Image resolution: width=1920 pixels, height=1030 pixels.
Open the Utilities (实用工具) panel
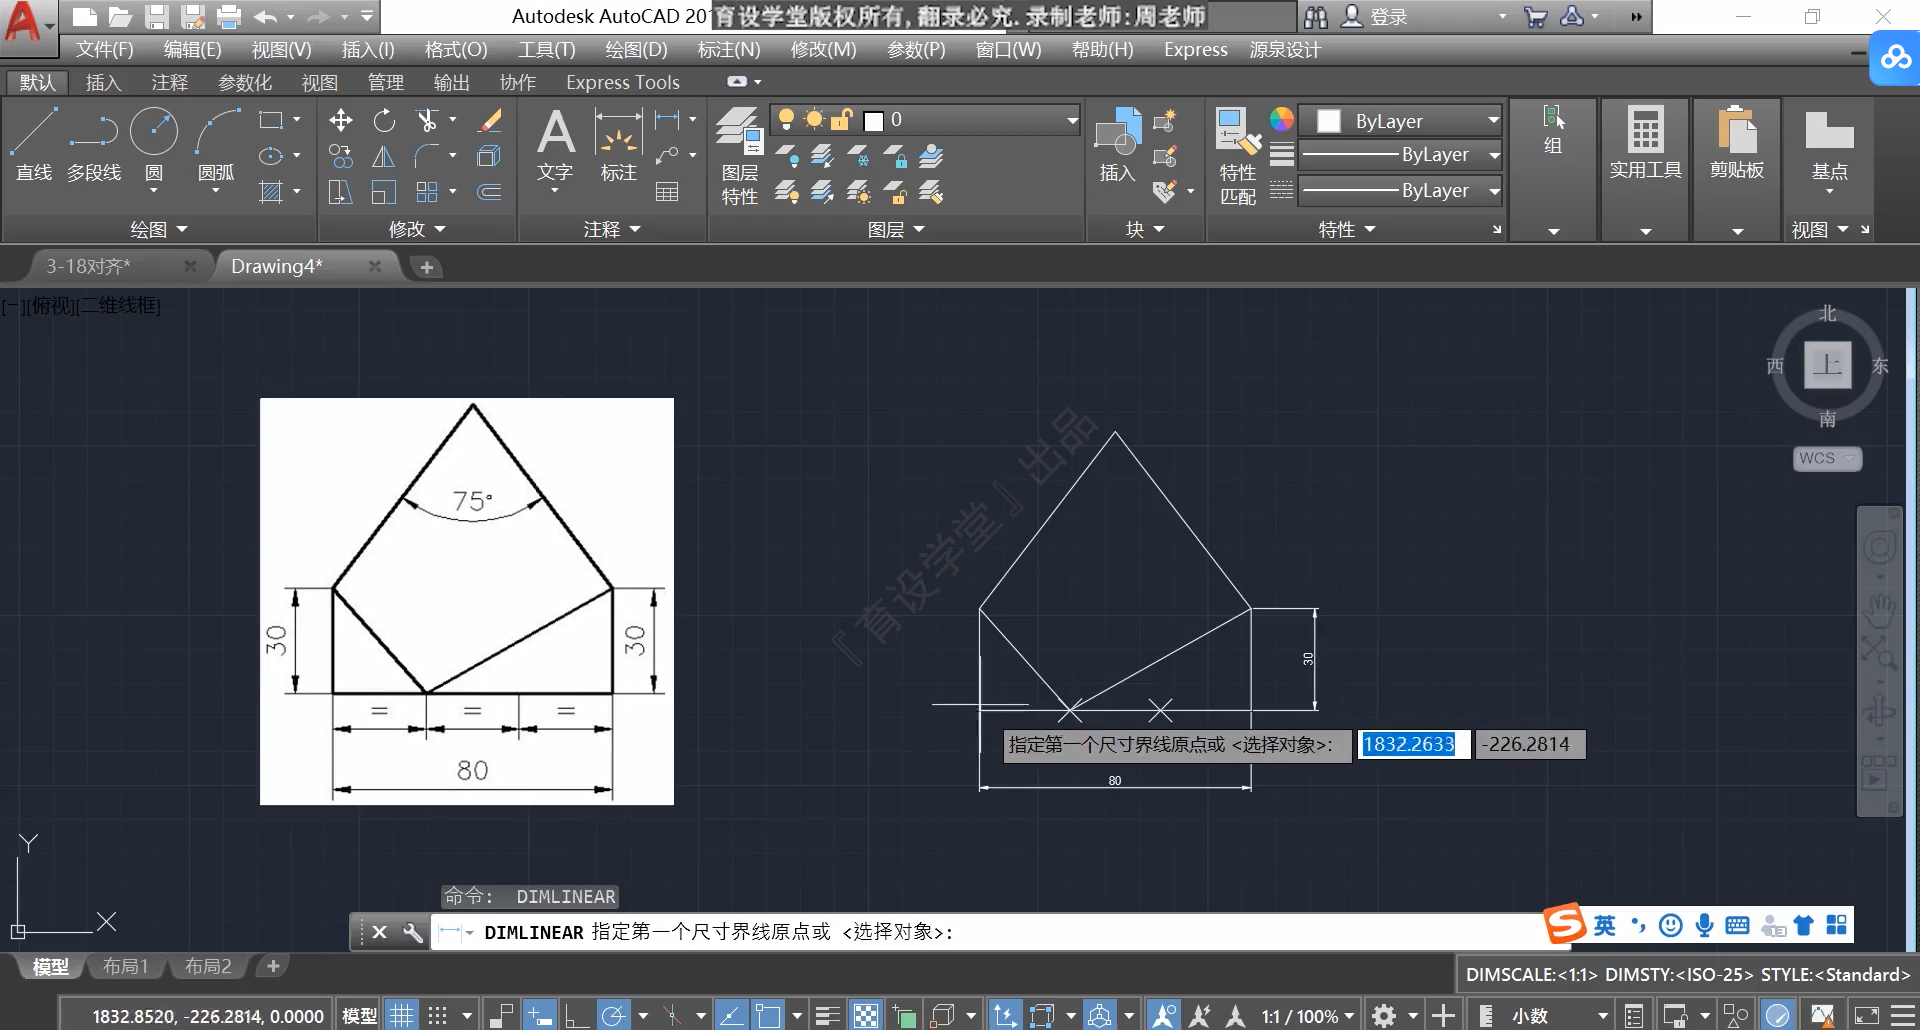pos(1645,145)
